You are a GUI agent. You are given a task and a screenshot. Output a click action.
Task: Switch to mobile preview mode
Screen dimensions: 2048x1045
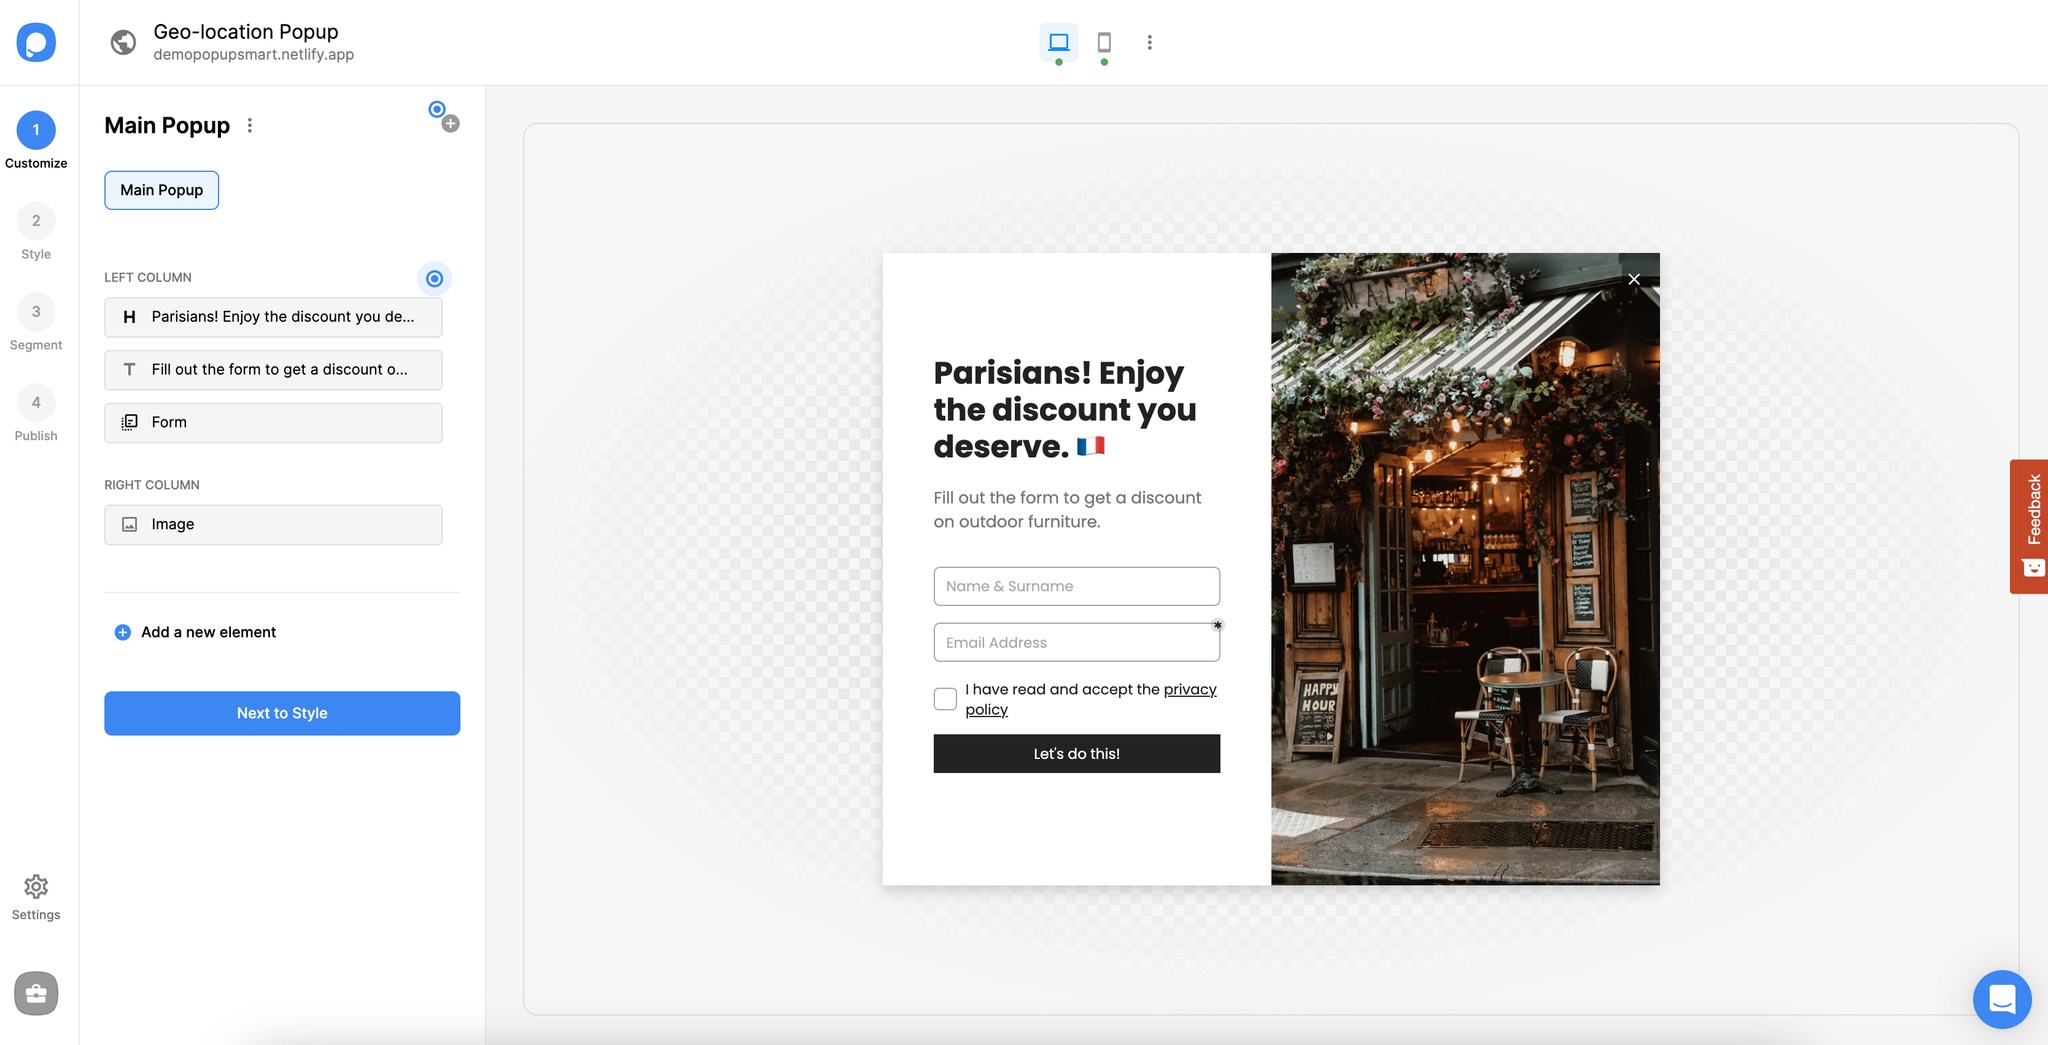1104,42
